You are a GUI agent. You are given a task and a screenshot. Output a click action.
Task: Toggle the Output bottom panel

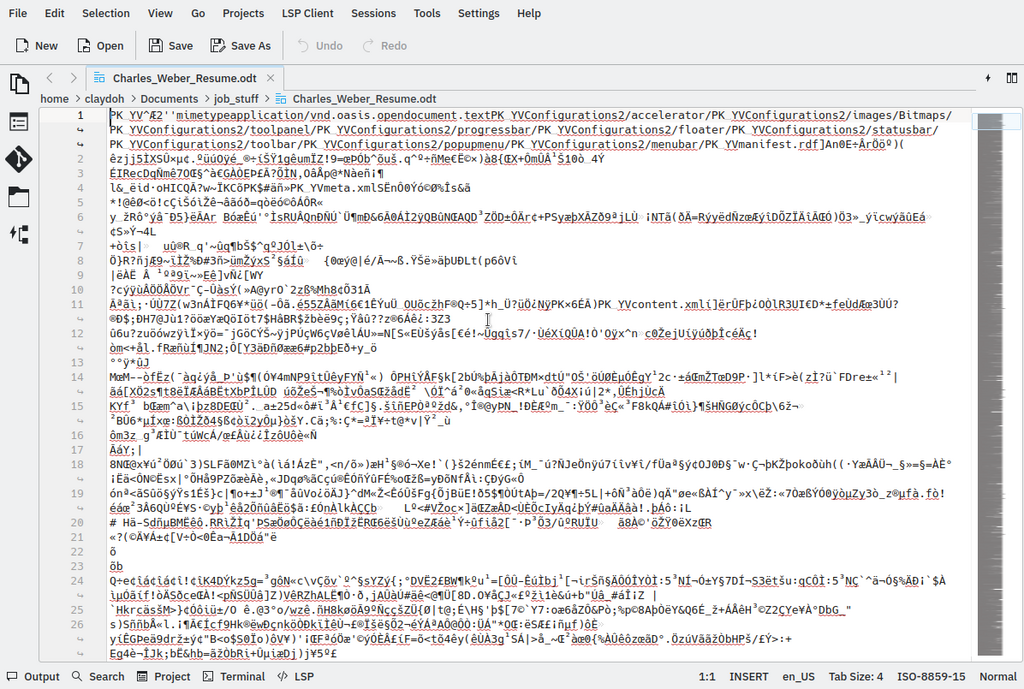[33, 677]
